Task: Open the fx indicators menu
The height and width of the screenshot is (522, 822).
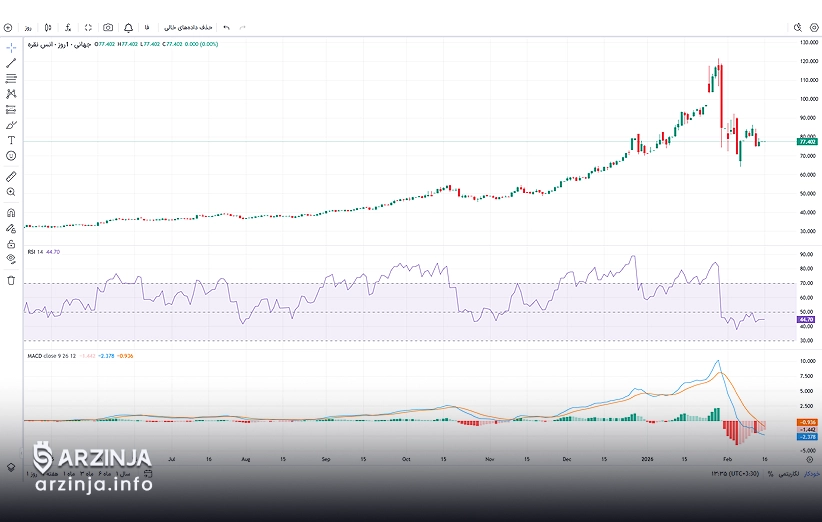Action: 68,27
